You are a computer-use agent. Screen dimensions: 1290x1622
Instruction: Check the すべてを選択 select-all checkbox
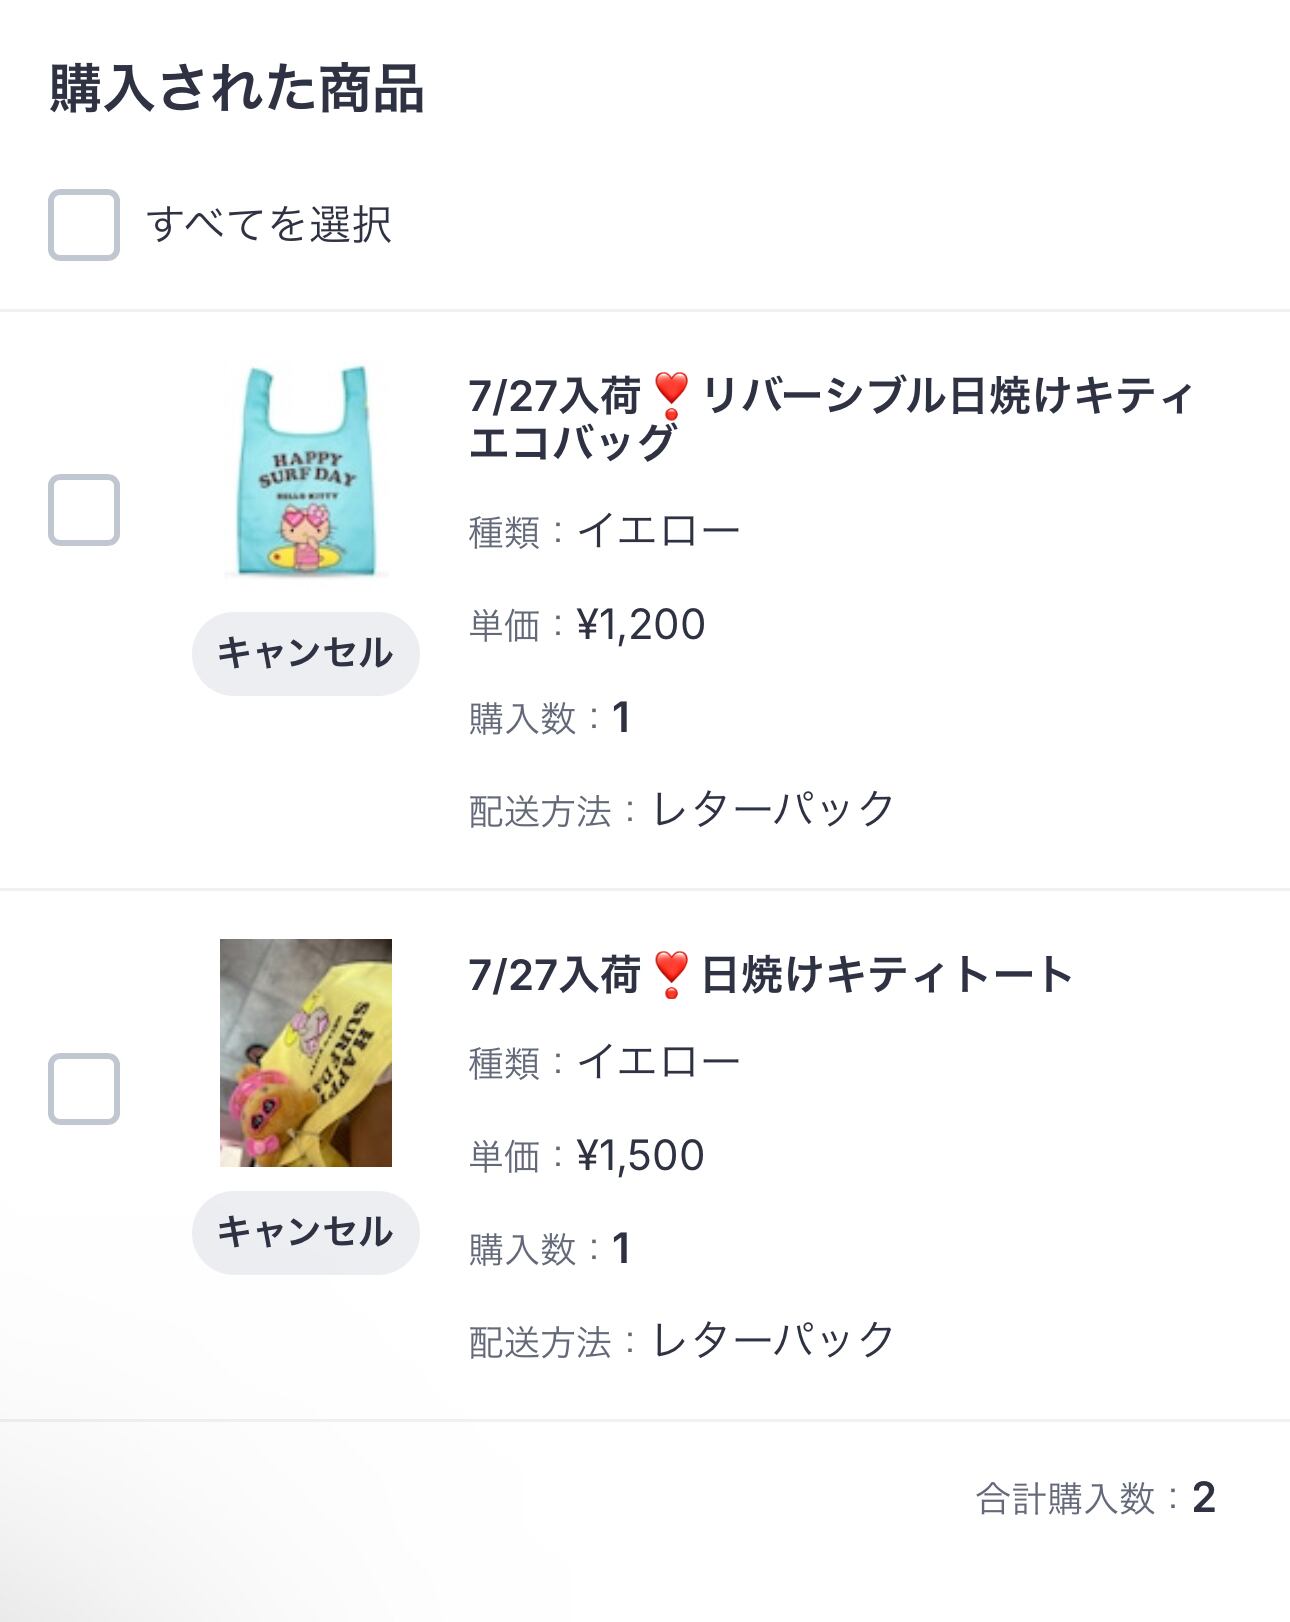point(84,225)
